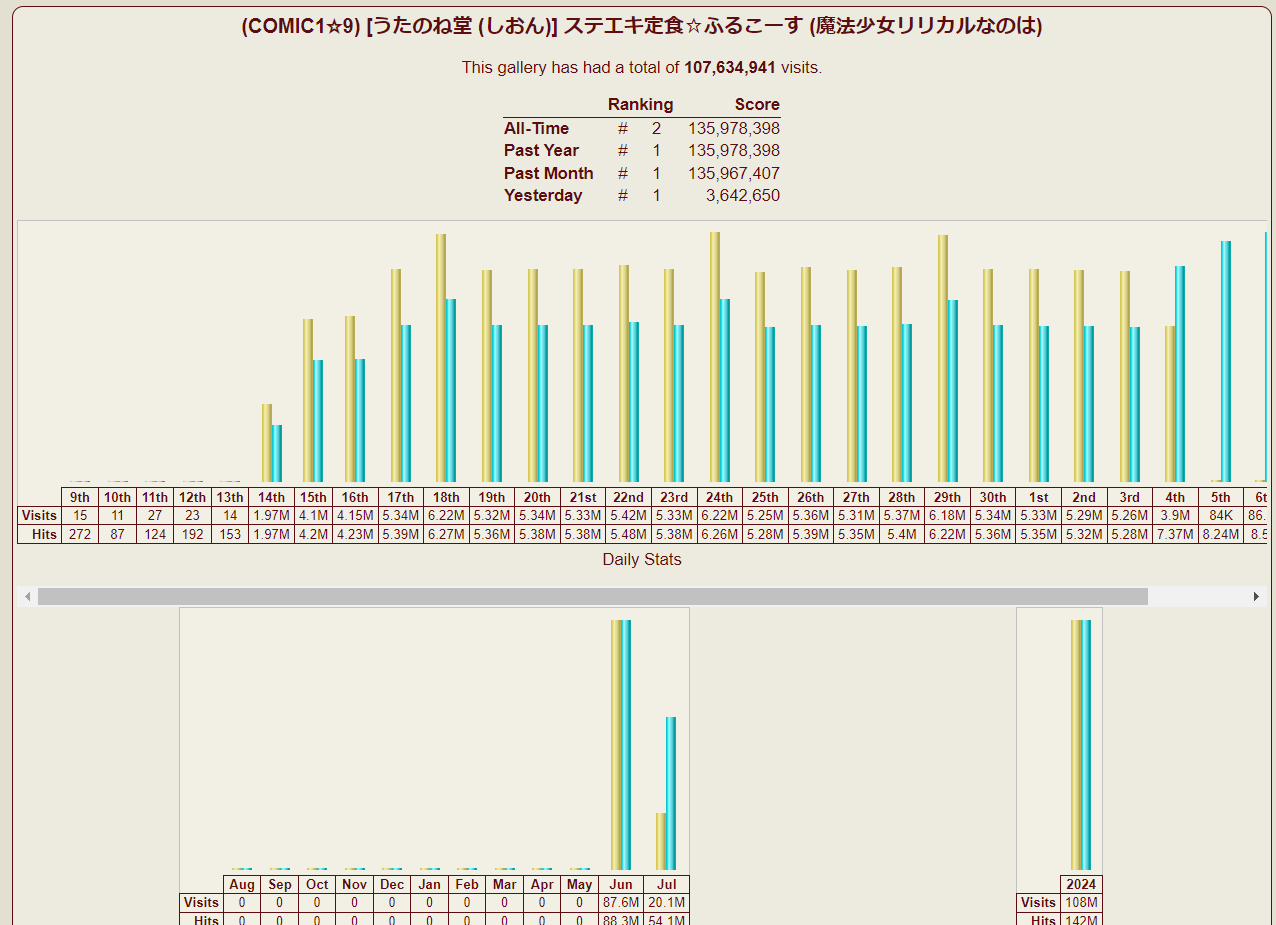Click the cyan hits bar for 5th
The image size is (1276, 925).
coord(1226,361)
